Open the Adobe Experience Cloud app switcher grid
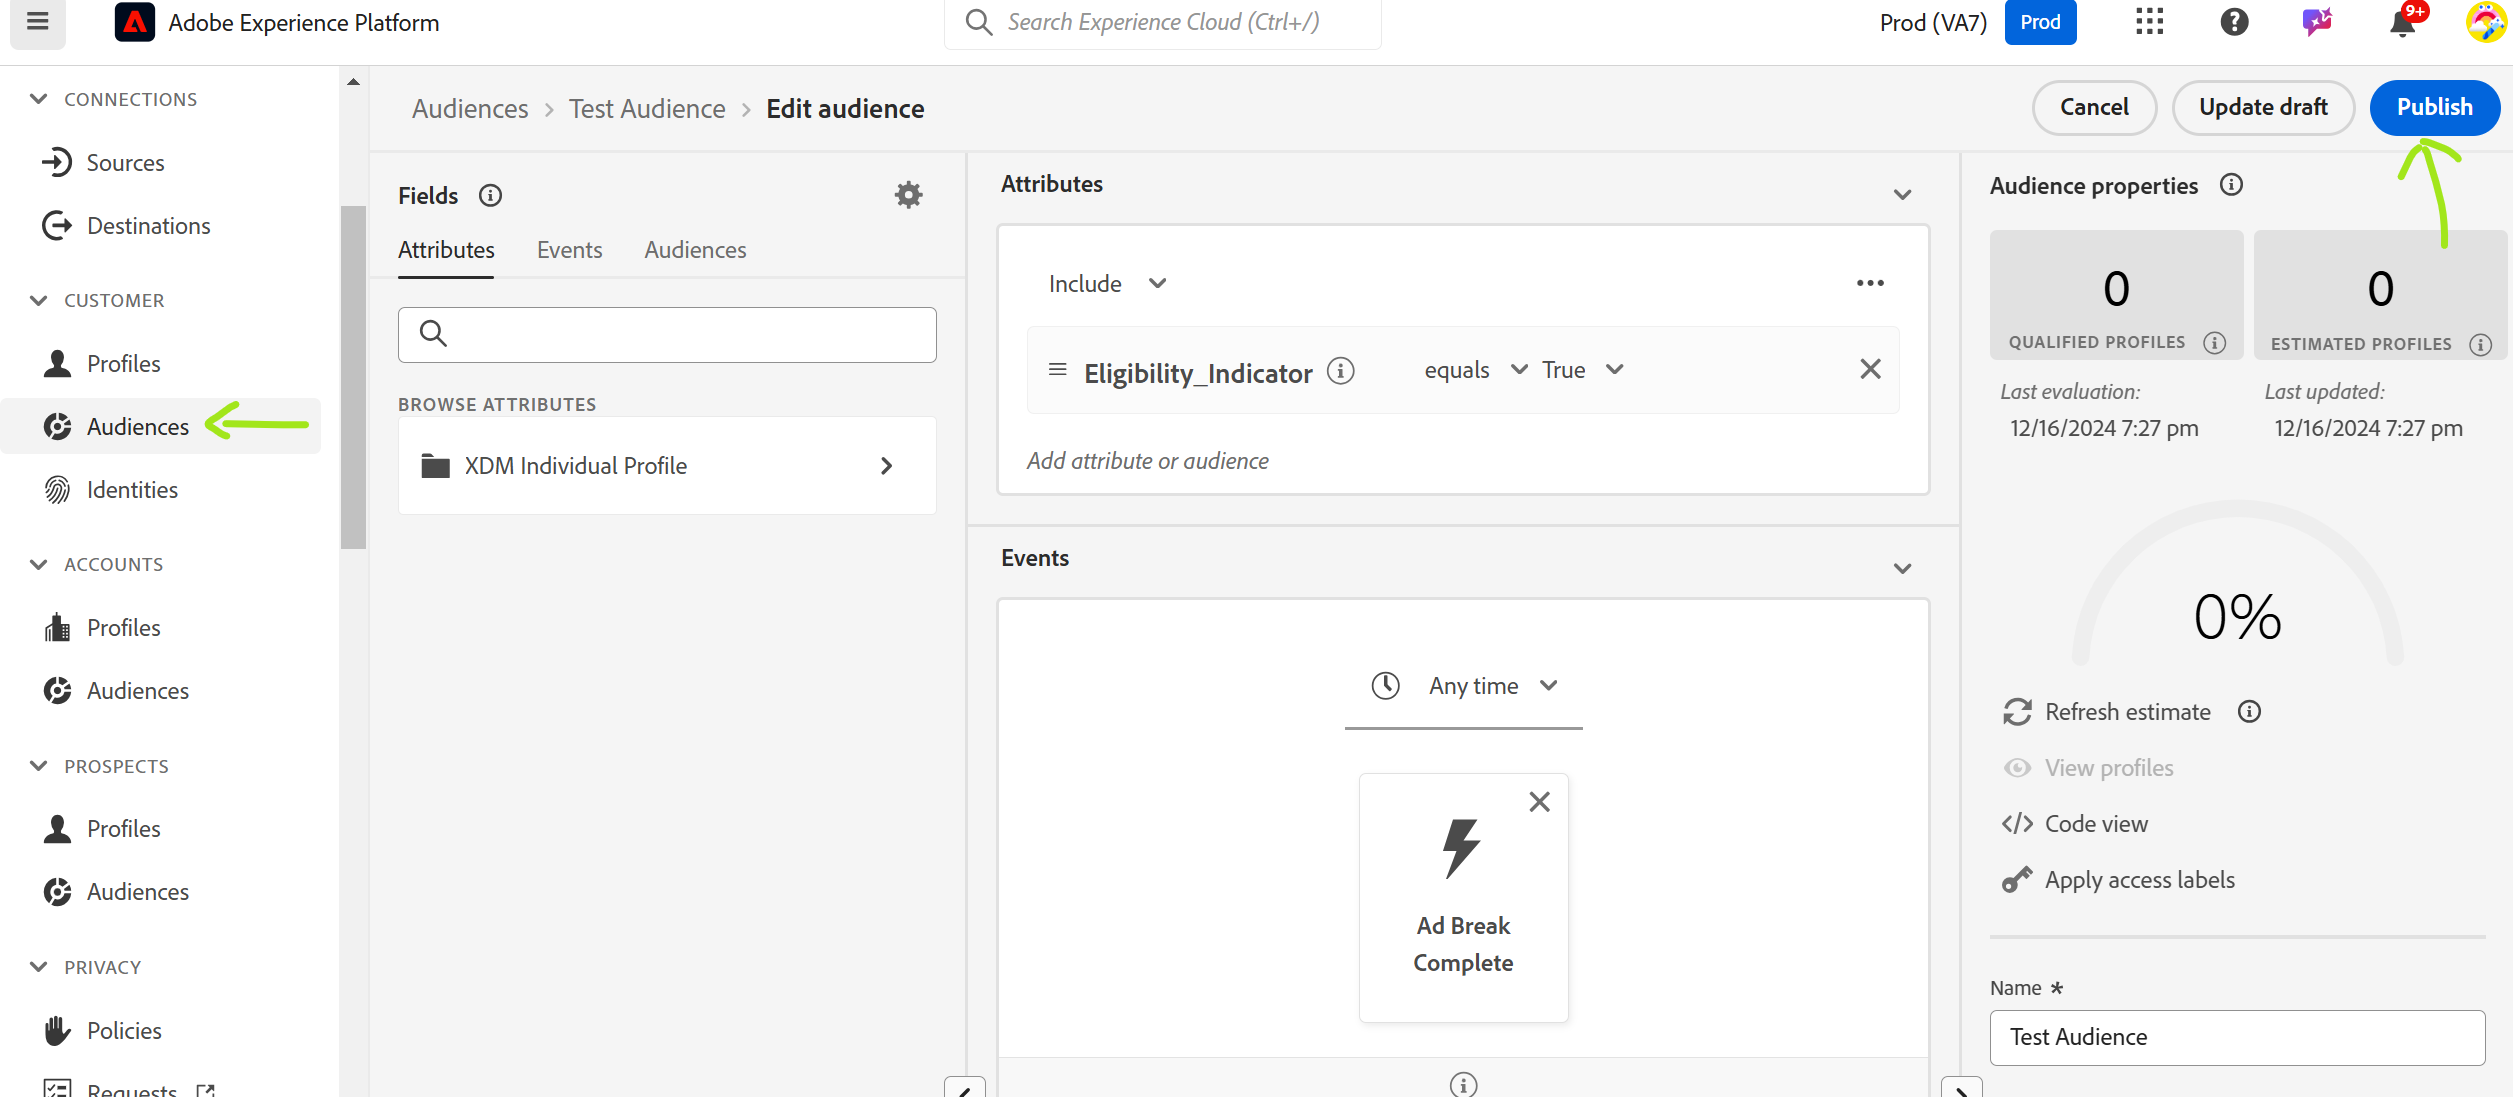2513x1097 pixels. (x=2148, y=22)
